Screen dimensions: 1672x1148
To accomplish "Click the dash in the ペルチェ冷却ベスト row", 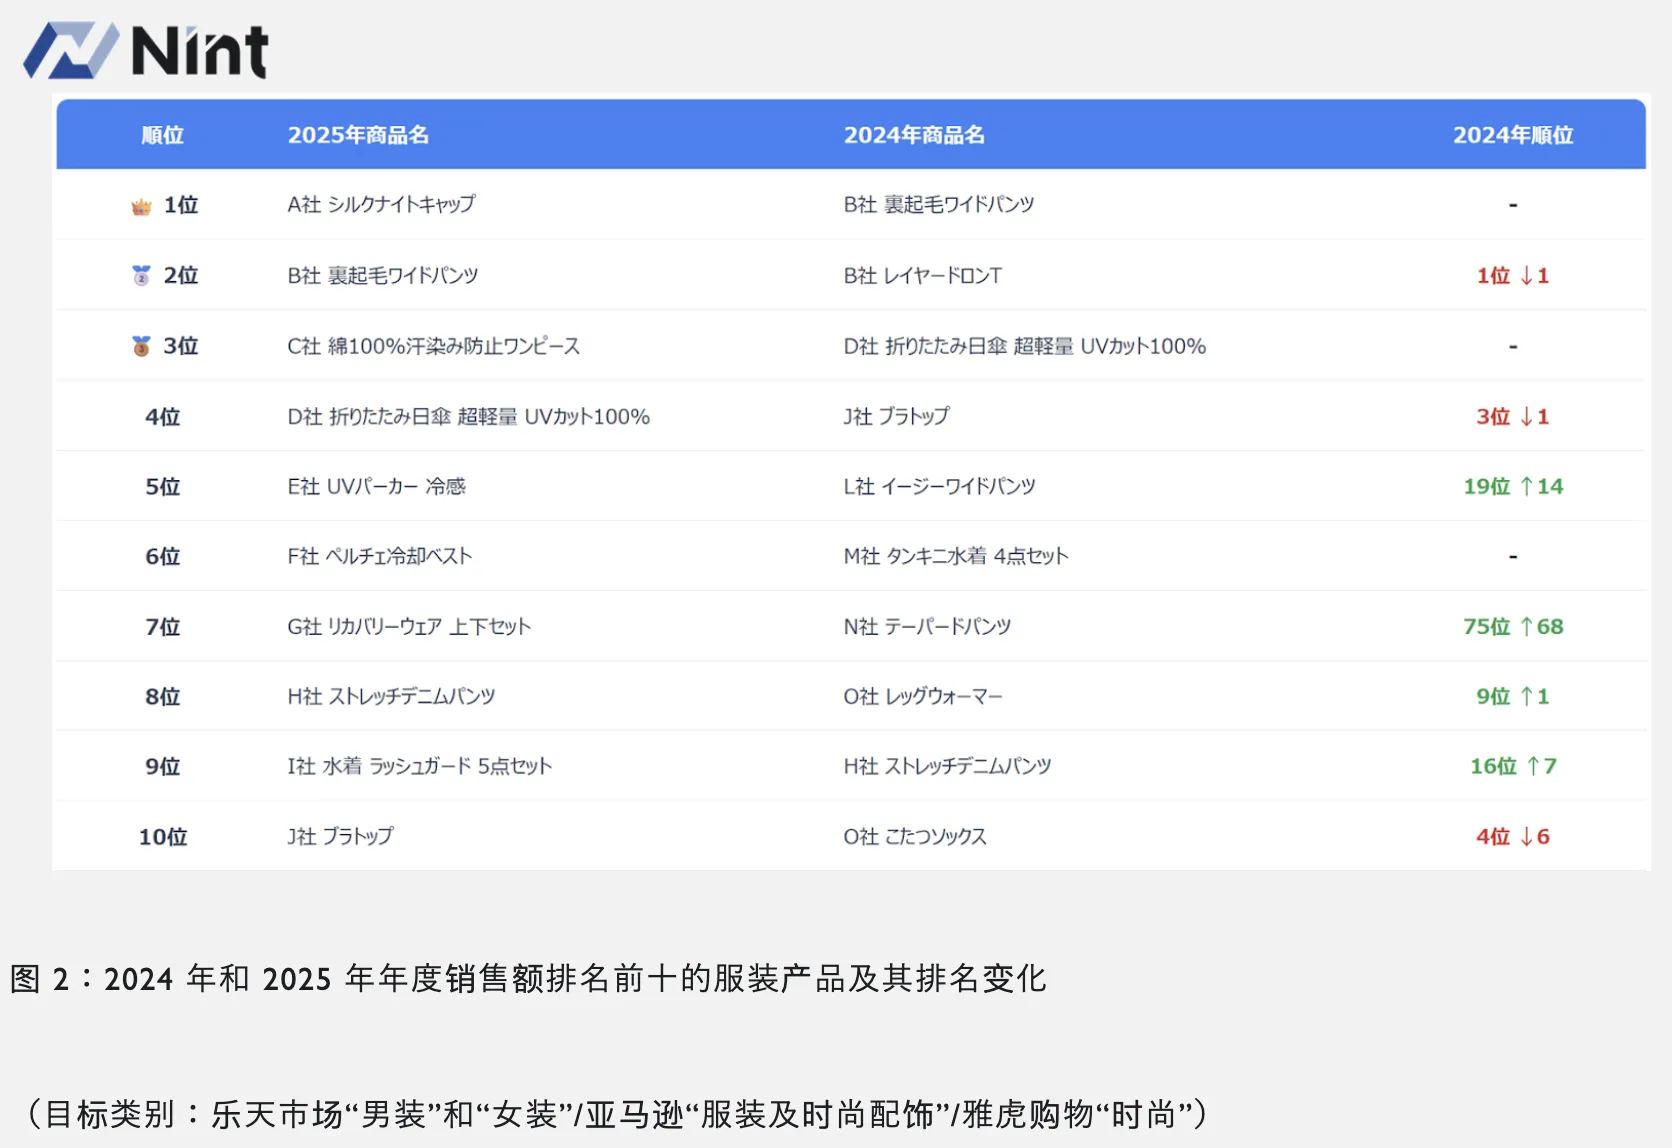I will (x=1513, y=556).
